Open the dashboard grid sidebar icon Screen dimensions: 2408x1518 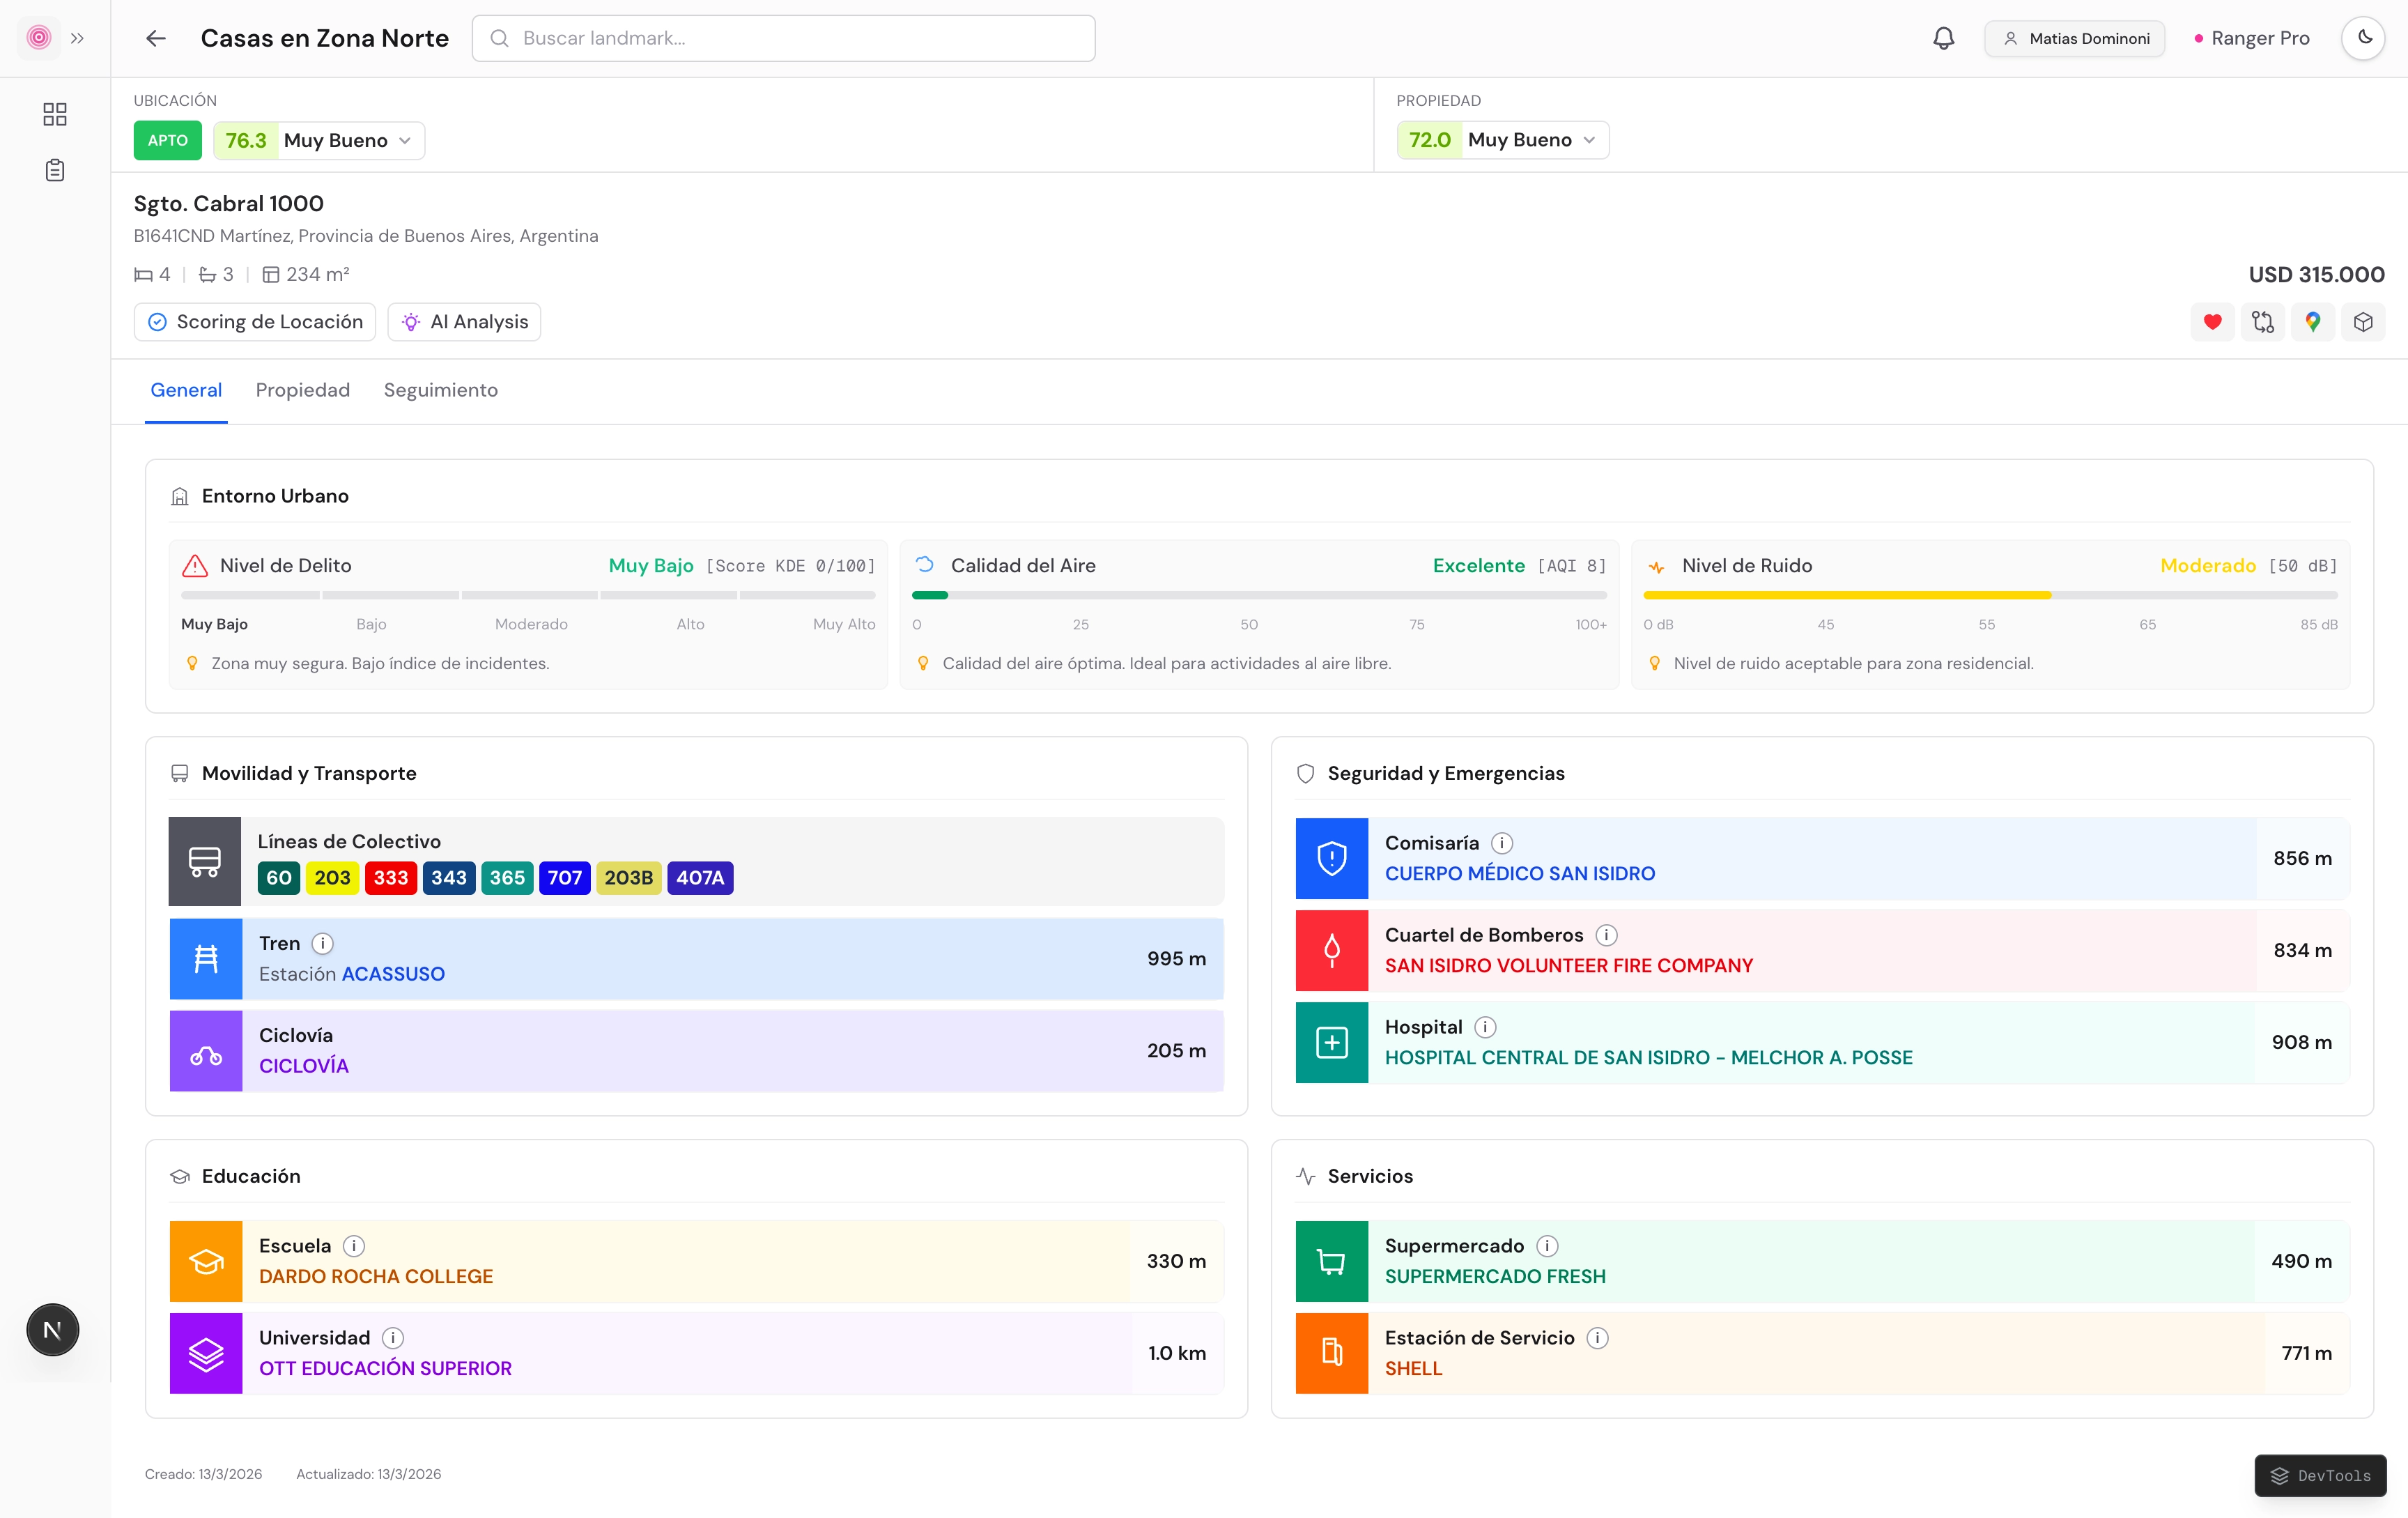tap(55, 114)
